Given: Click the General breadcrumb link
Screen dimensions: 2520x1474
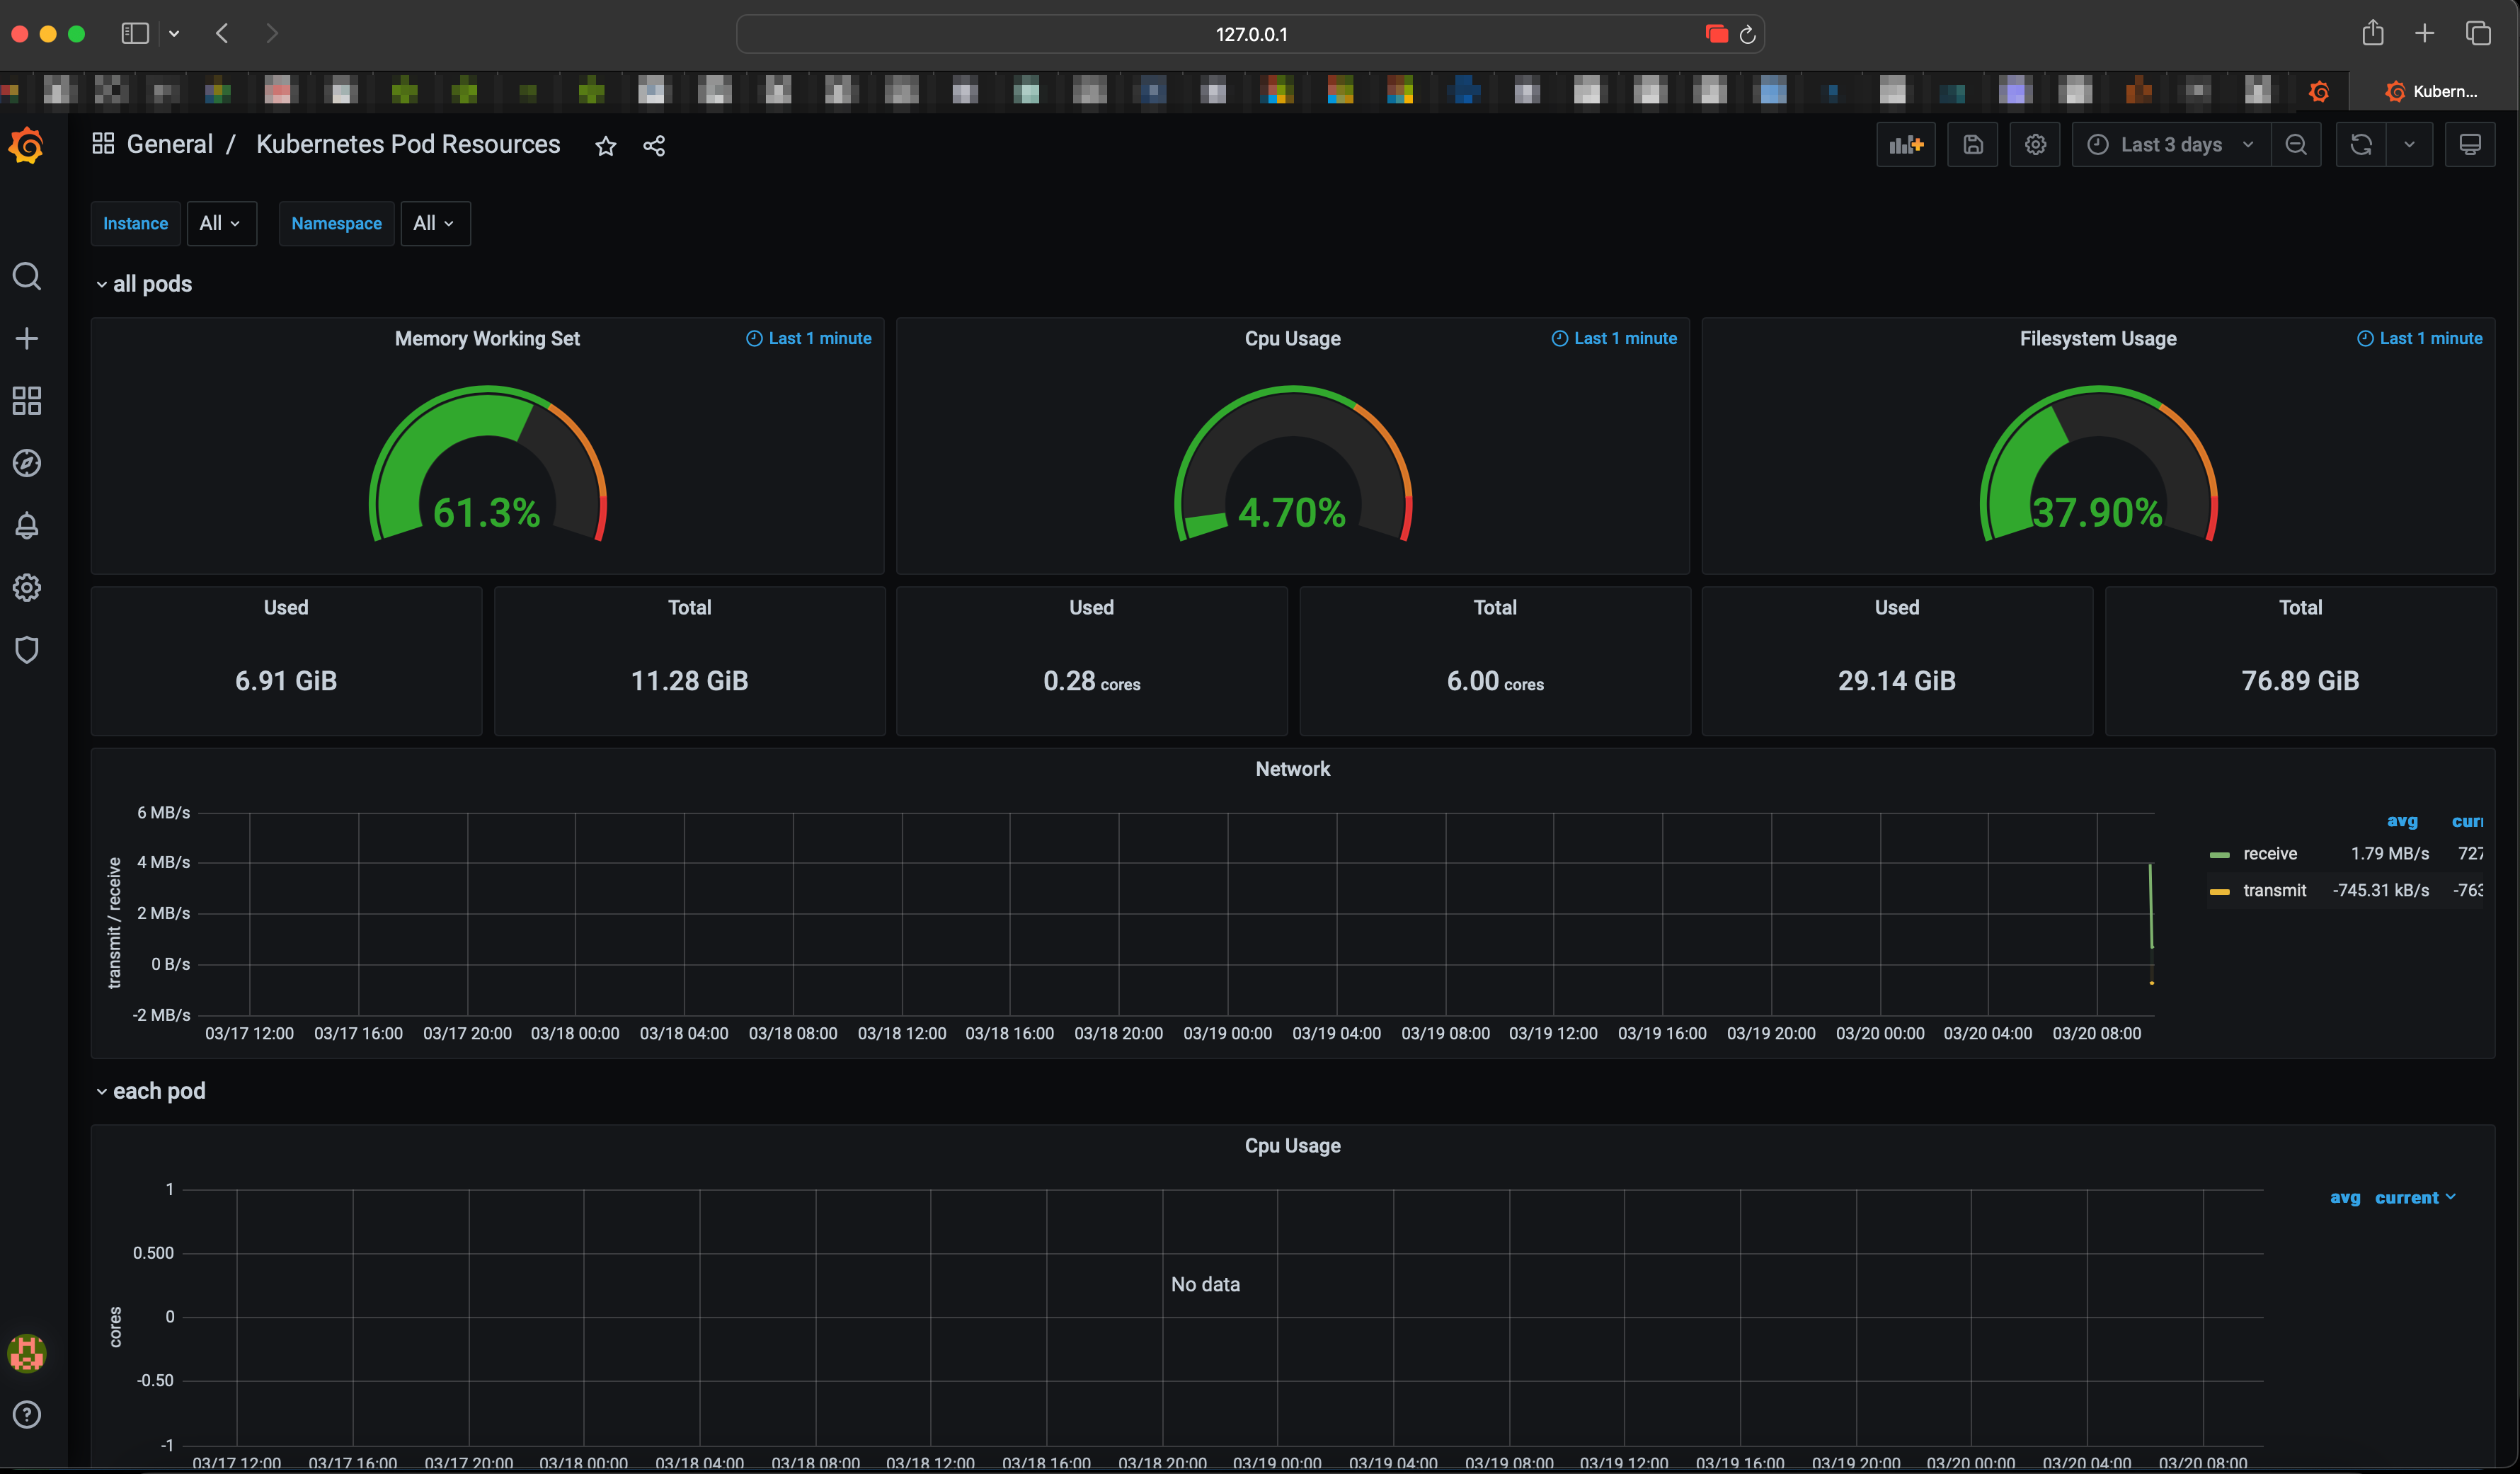Looking at the screenshot, I should point(169,144).
